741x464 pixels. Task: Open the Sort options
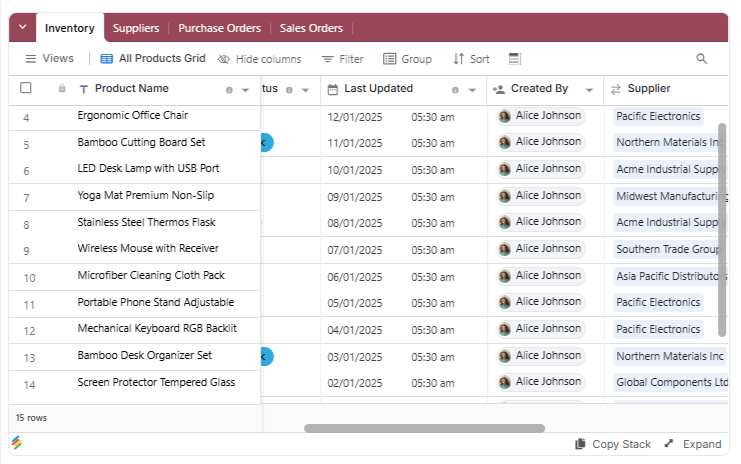471,59
